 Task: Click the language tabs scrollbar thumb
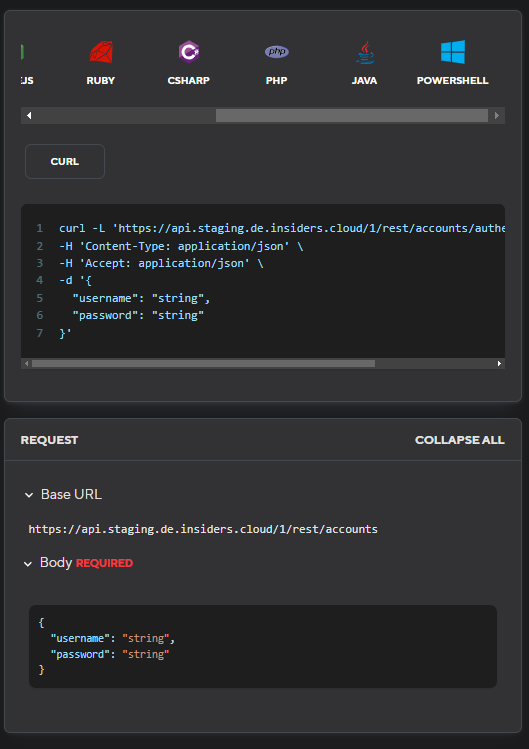coord(352,116)
